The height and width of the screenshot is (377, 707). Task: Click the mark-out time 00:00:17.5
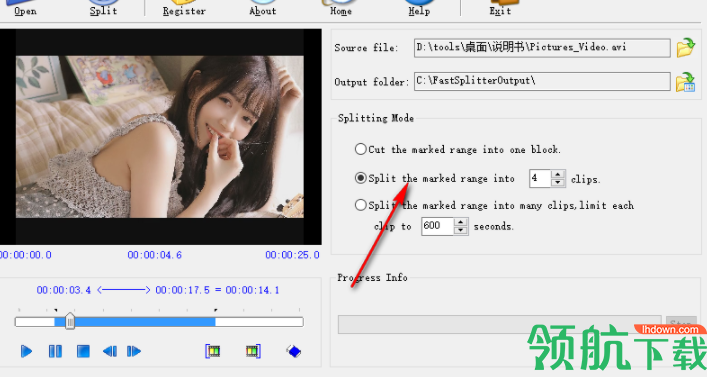point(183,290)
